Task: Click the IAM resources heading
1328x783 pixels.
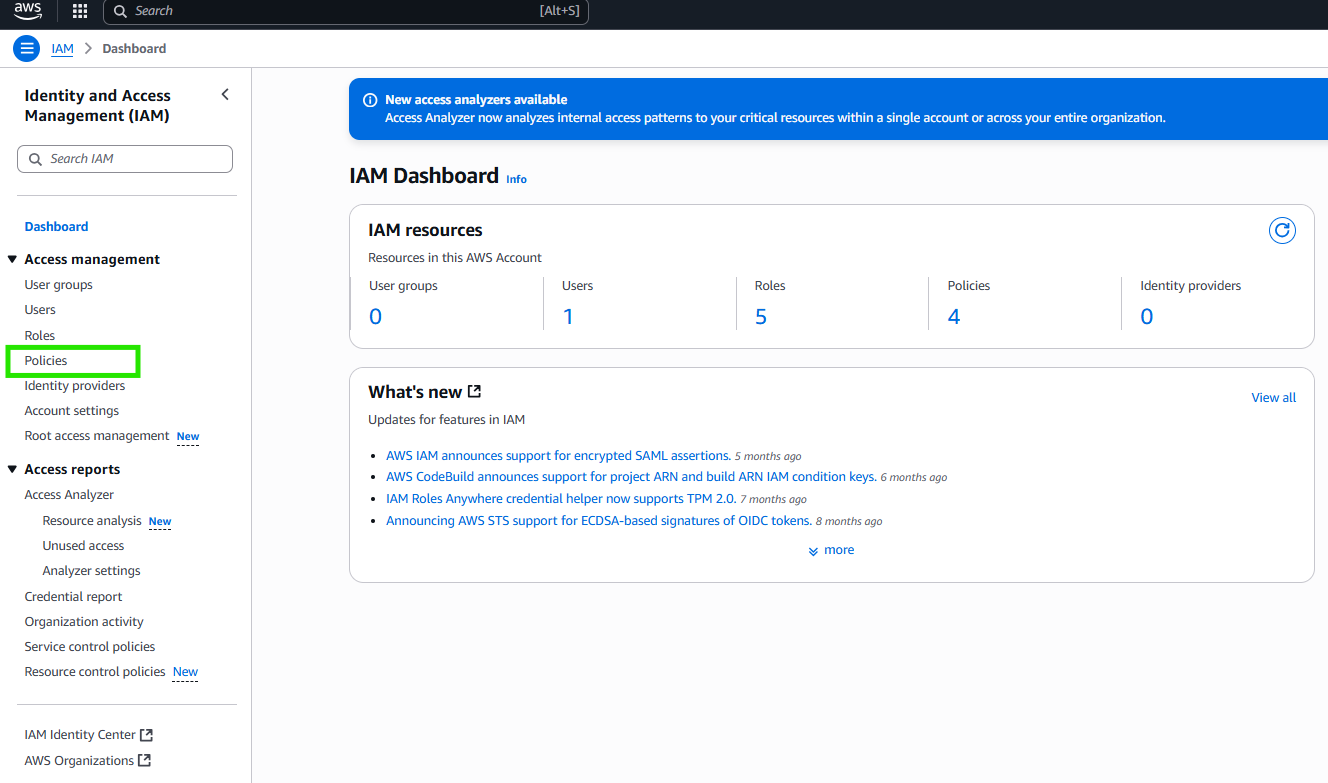Action: click(x=425, y=230)
